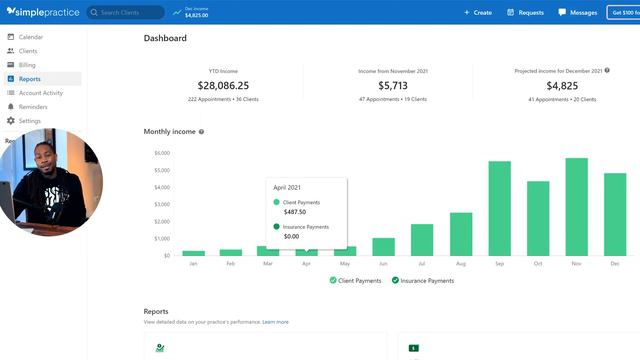
Task: Click the SimplePractice logo
Action: point(43,12)
